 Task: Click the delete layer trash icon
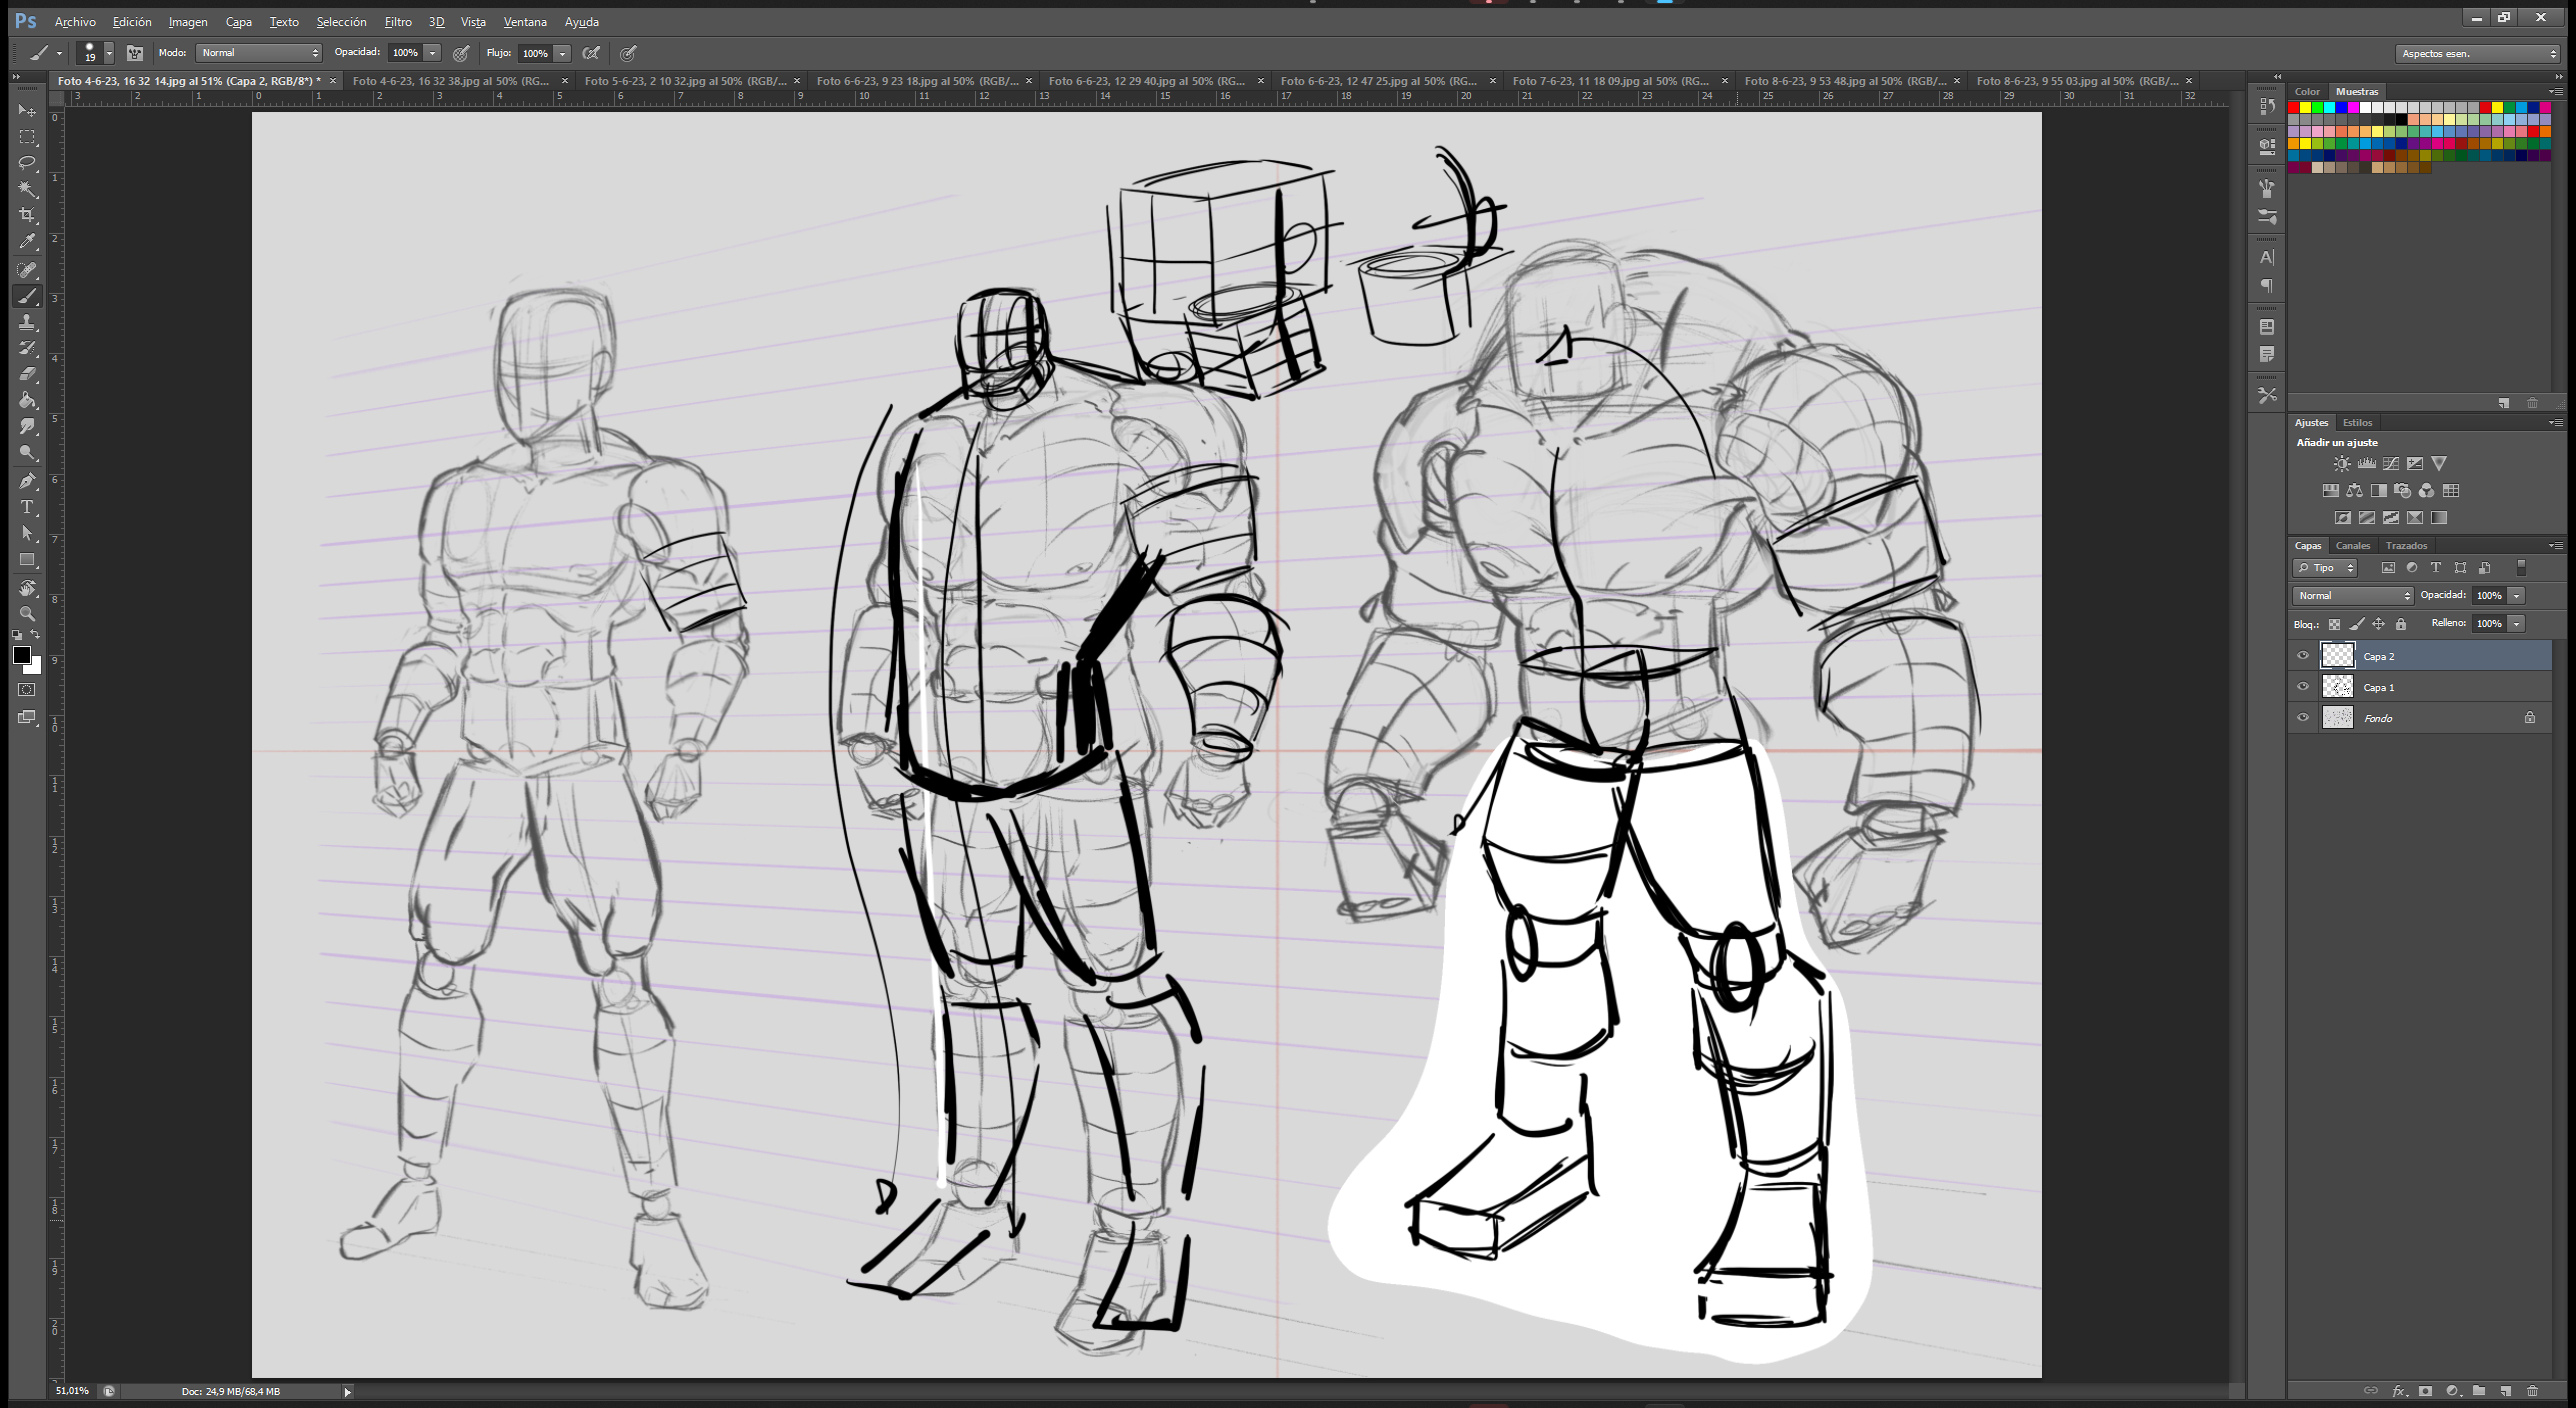[x=2532, y=1390]
